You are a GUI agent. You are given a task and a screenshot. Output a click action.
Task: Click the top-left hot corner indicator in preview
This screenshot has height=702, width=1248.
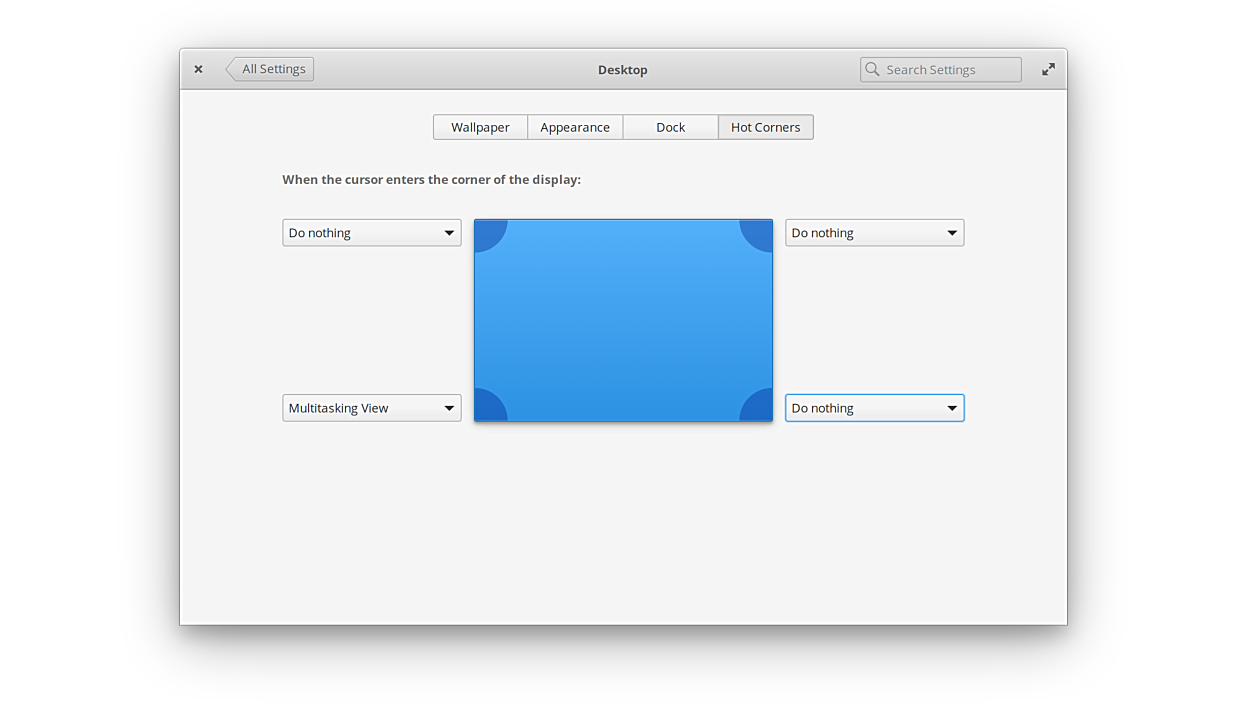point(487,232)
